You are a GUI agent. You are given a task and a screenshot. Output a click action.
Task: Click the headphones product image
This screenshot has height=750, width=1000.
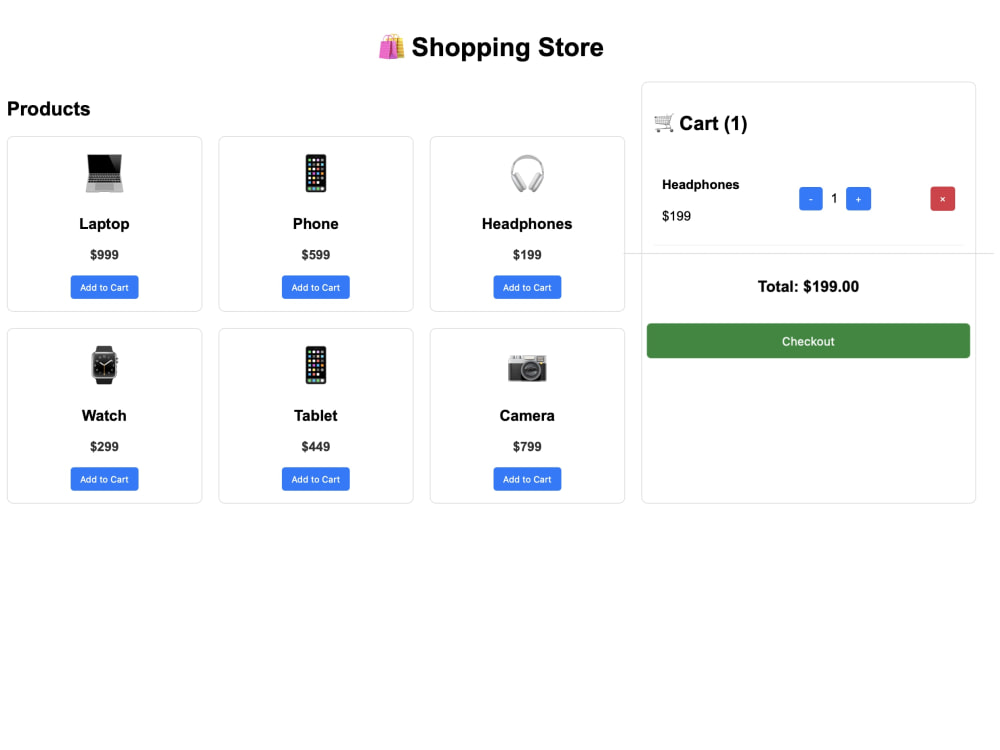pos(527,173)
